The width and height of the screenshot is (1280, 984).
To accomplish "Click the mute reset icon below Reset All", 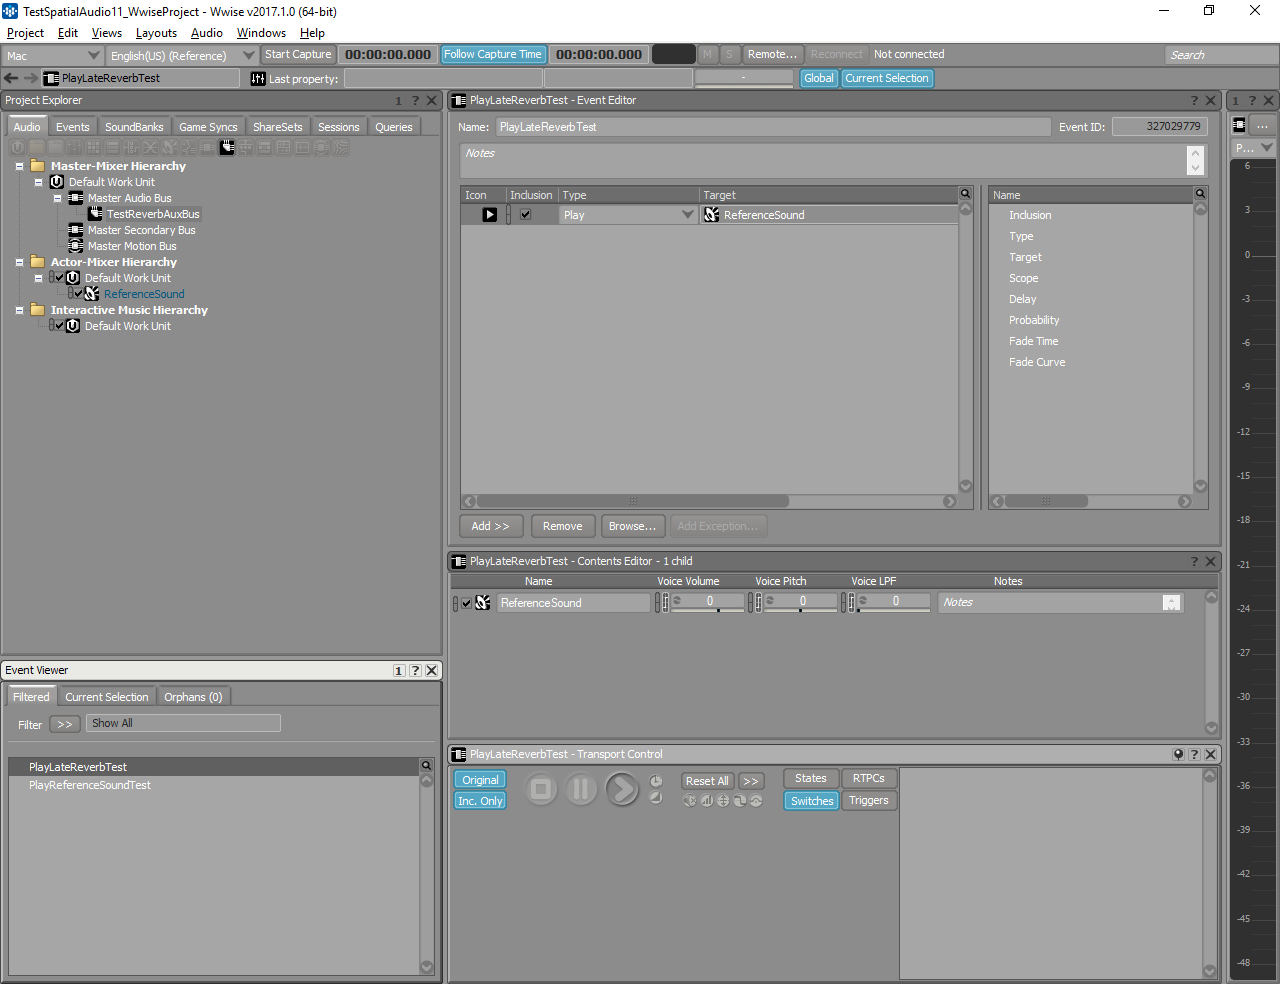I will click(x=690, y=800).
